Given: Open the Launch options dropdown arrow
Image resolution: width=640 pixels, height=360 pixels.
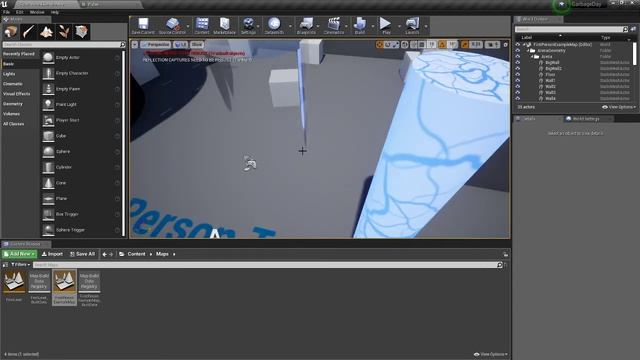Looking at the screenshot, I should 426,27.
